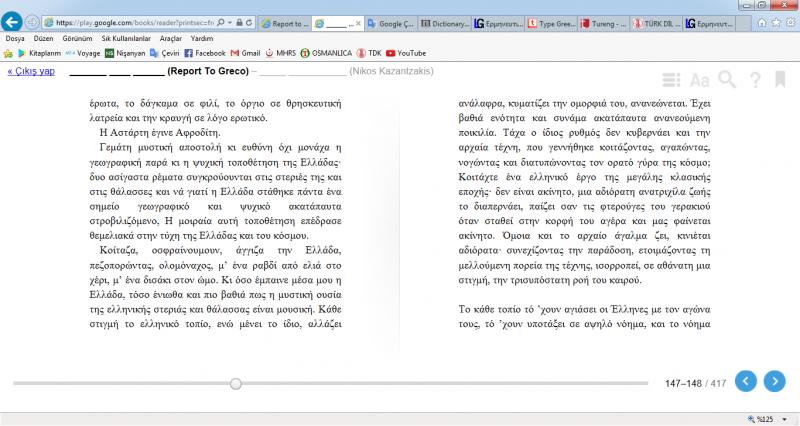Open the TDK bookmark

click(369, 53)
